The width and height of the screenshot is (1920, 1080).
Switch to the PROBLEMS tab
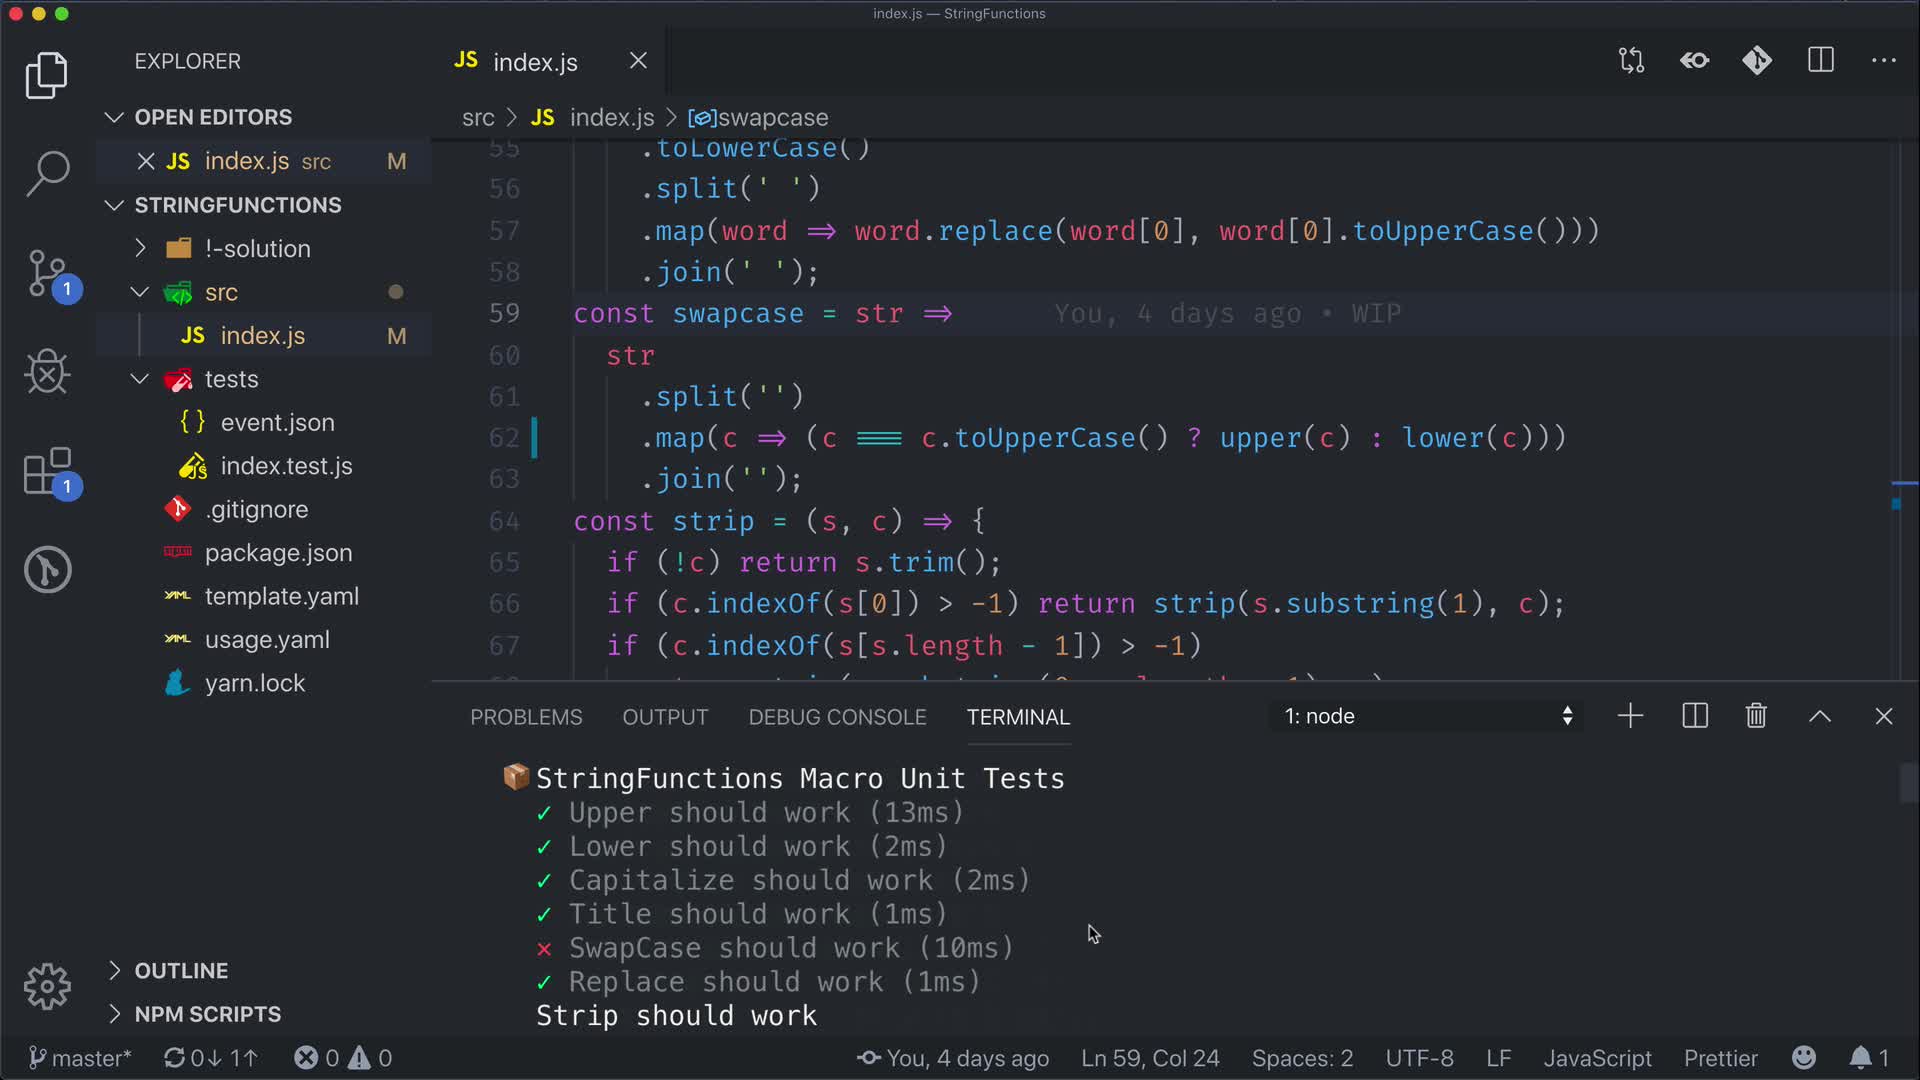pyautogui.click(x=526, y=717)
